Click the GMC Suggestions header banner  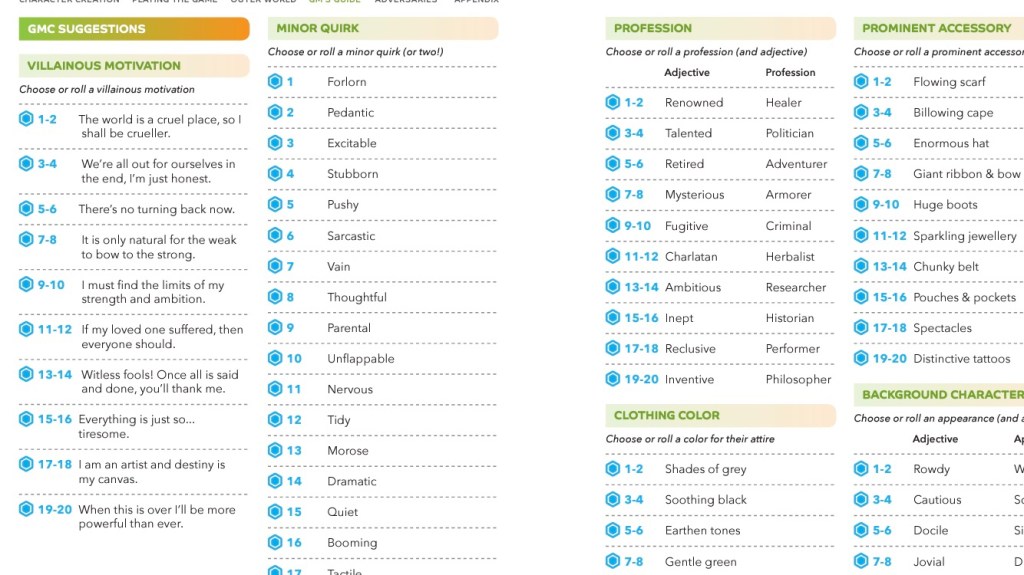pos(133,29)
